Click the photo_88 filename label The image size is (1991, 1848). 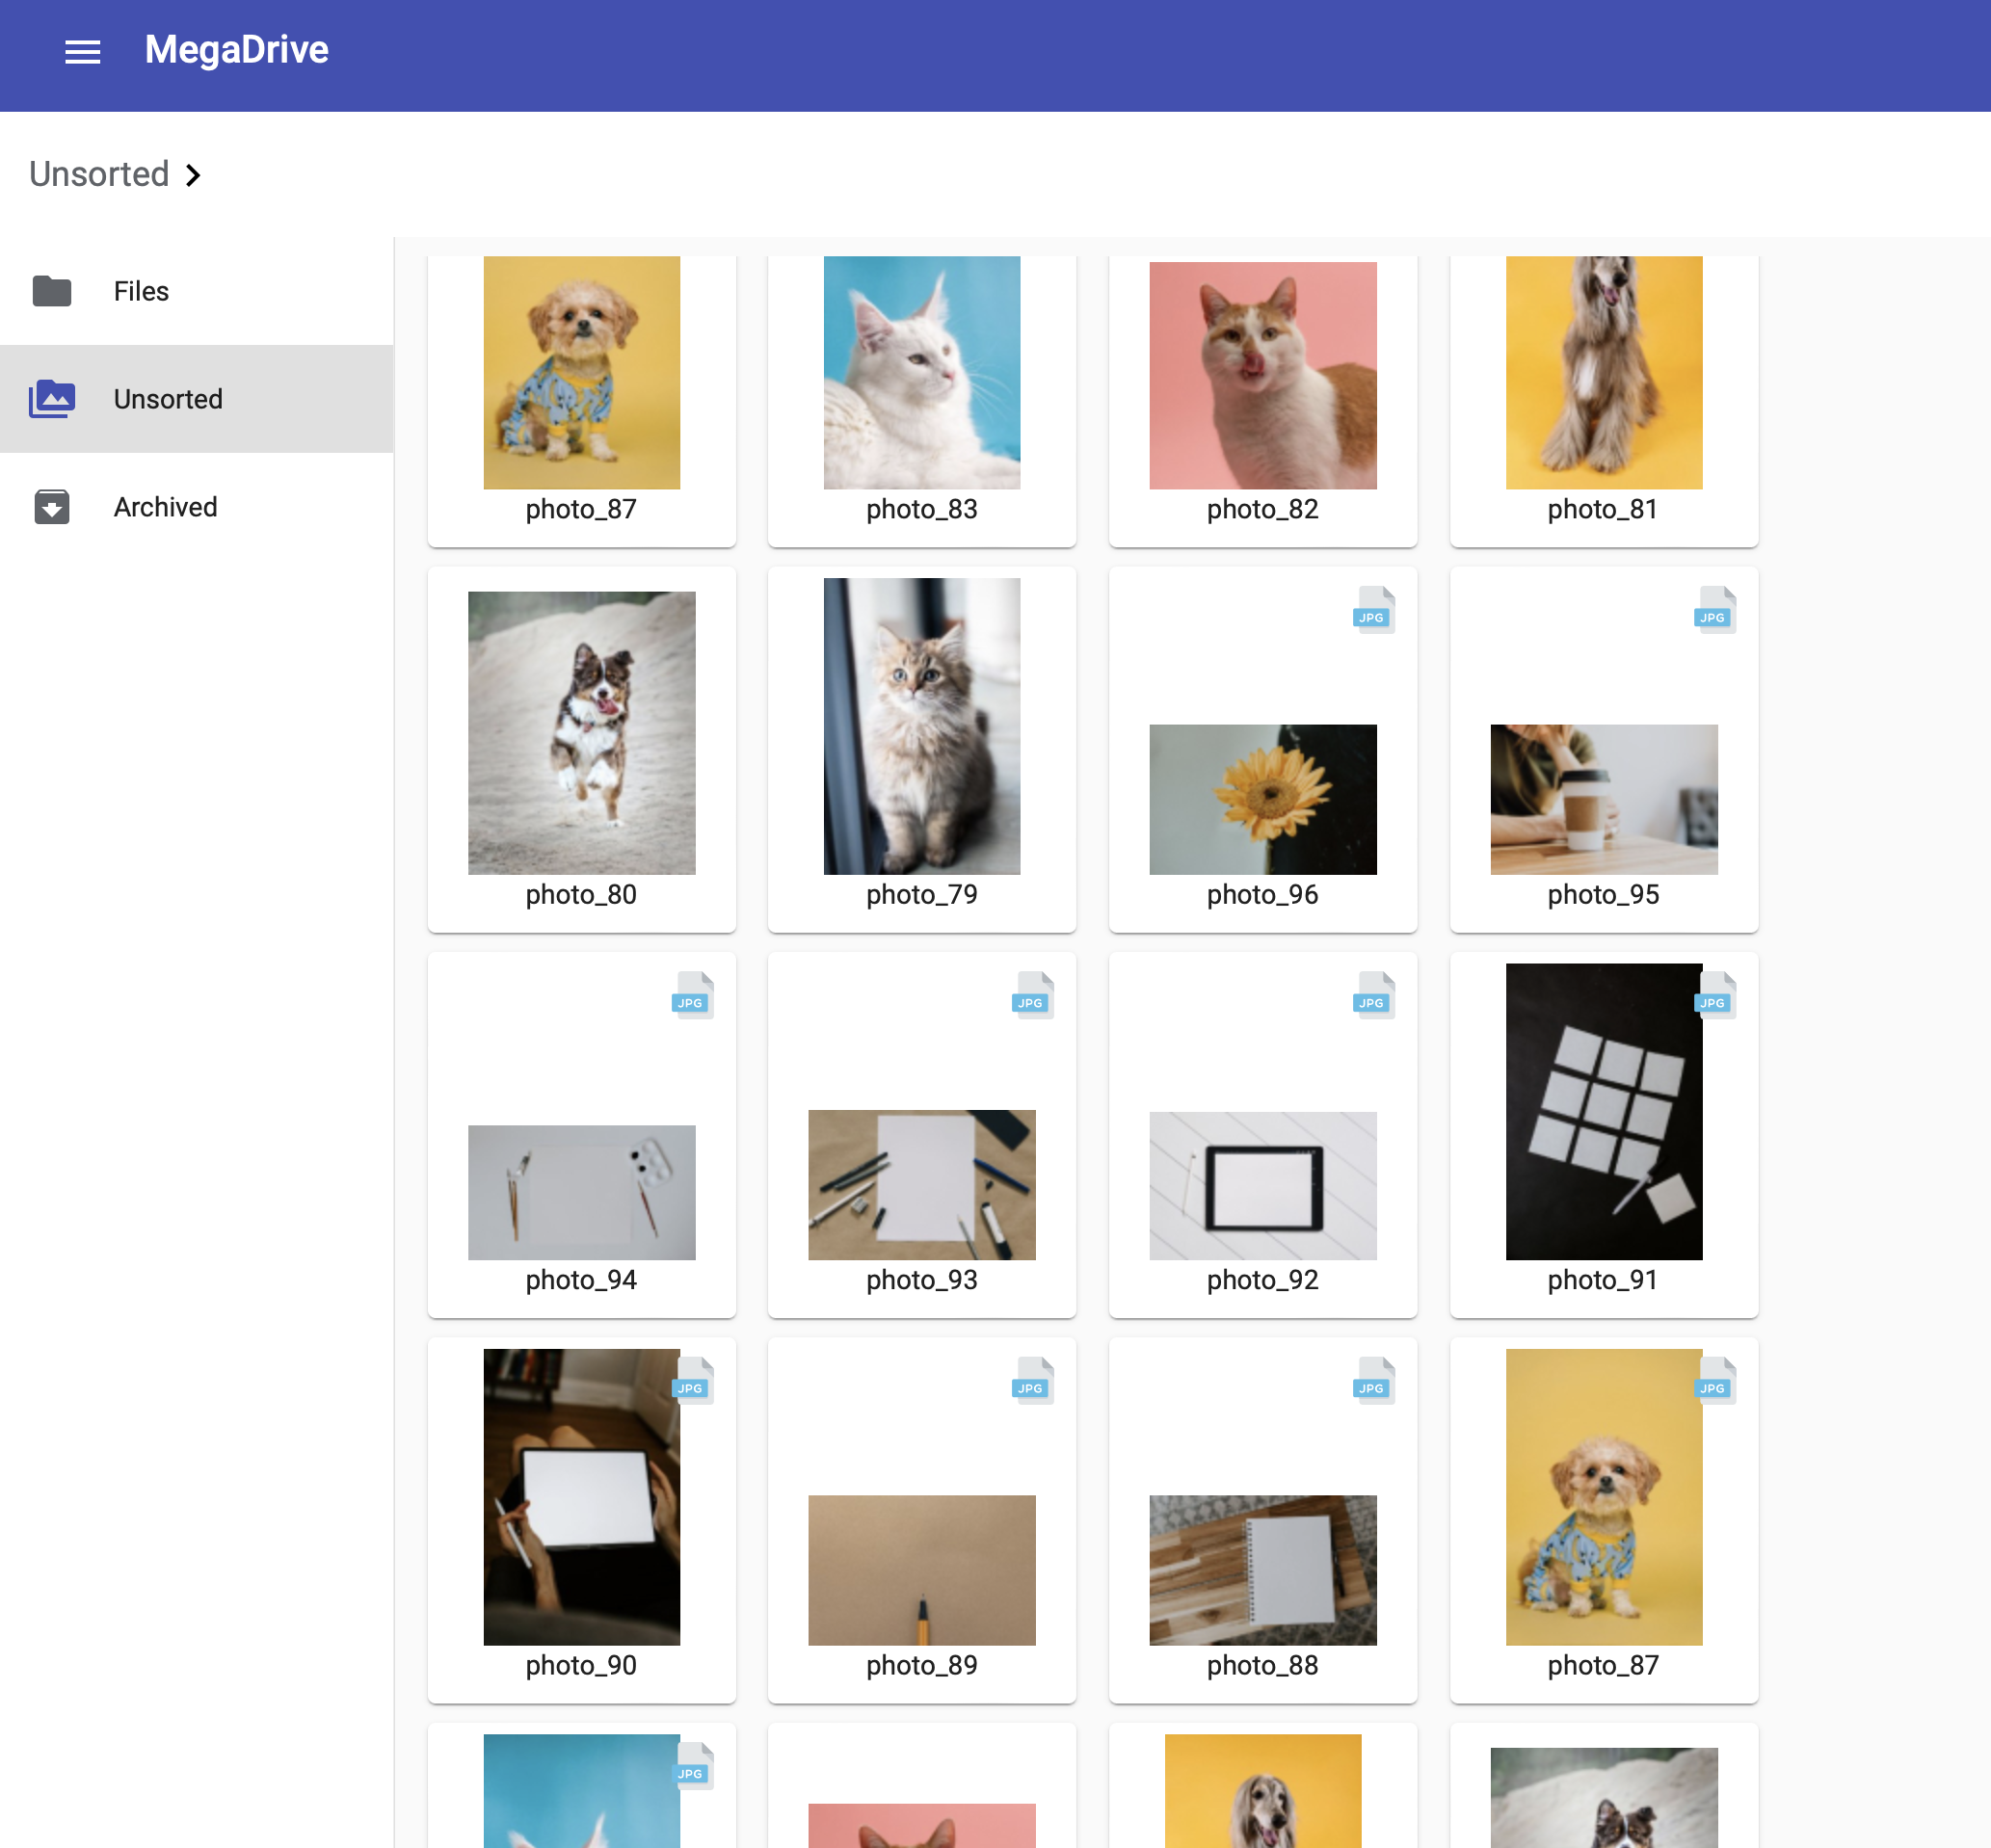1263,1665
